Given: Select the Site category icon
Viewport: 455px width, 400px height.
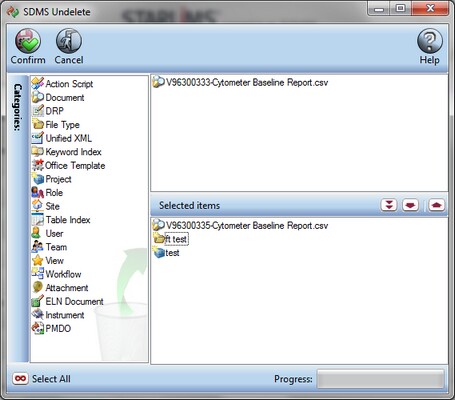Looking at the screenshot, I should point(38,206).
